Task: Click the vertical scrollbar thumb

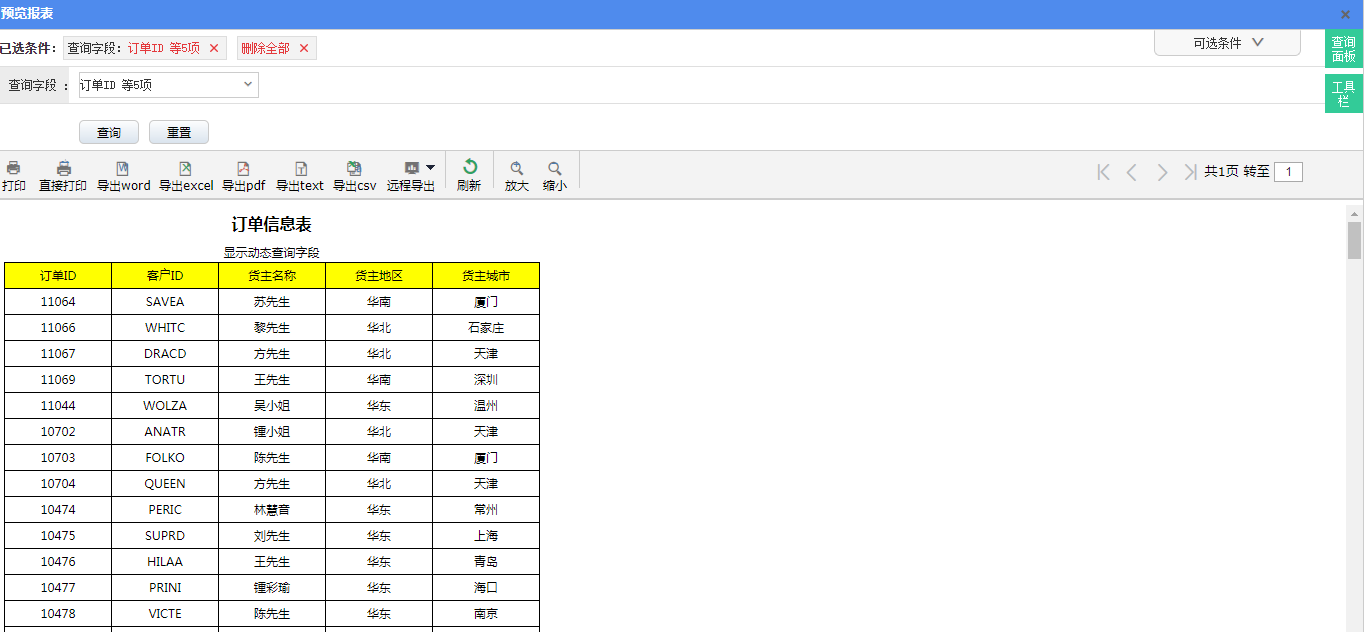Action: pos(1354,240)
